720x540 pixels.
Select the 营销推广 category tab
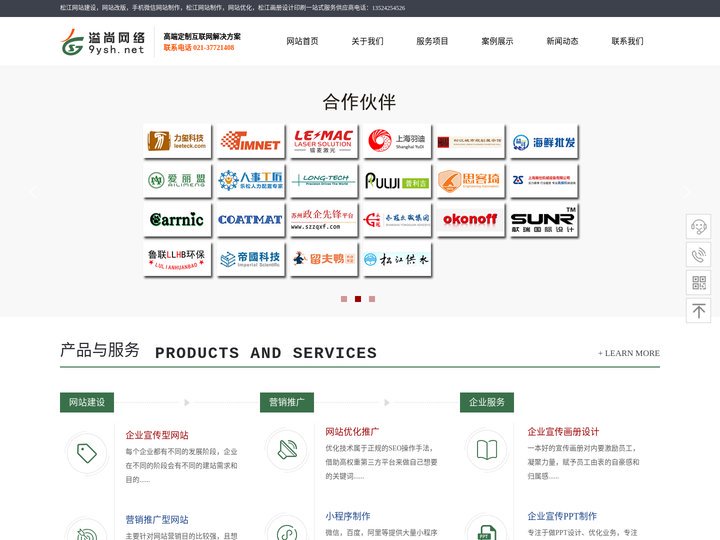pyautogui.click(x=287, y=402)
